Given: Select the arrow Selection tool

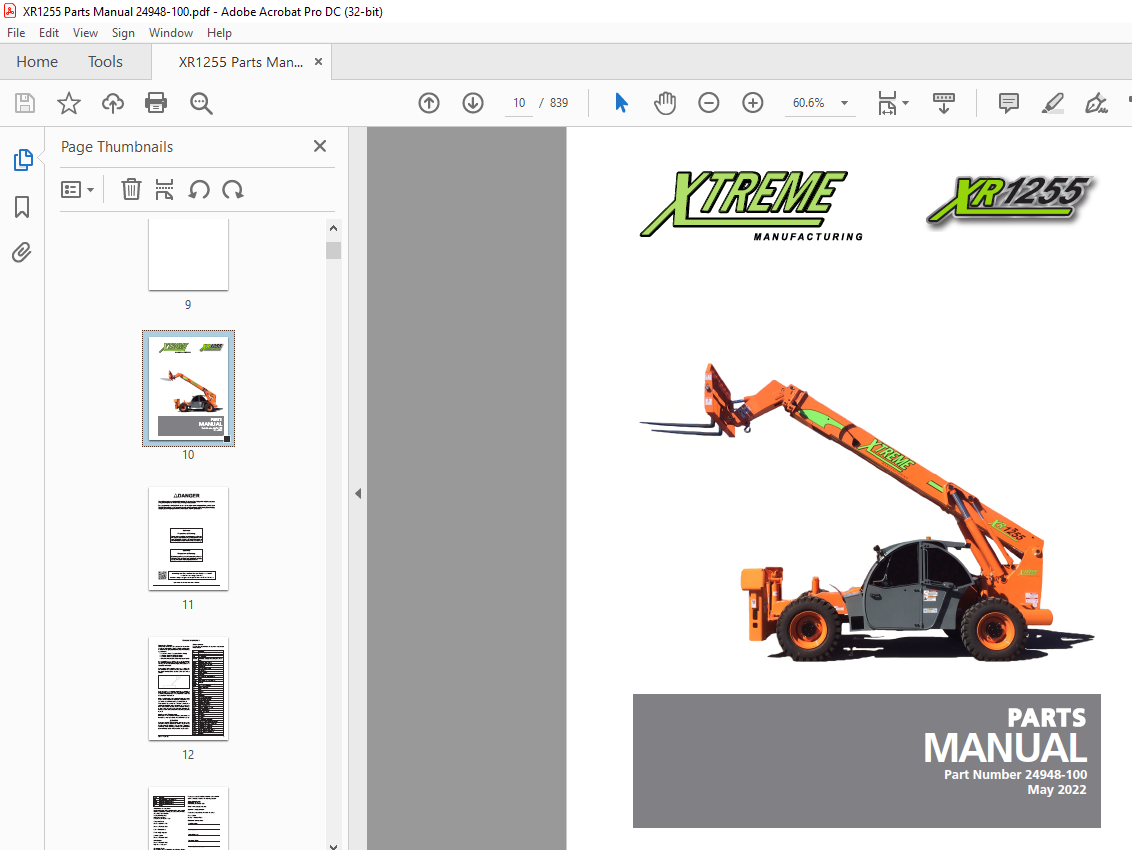Looking at the screenshot, I should 621,103.
